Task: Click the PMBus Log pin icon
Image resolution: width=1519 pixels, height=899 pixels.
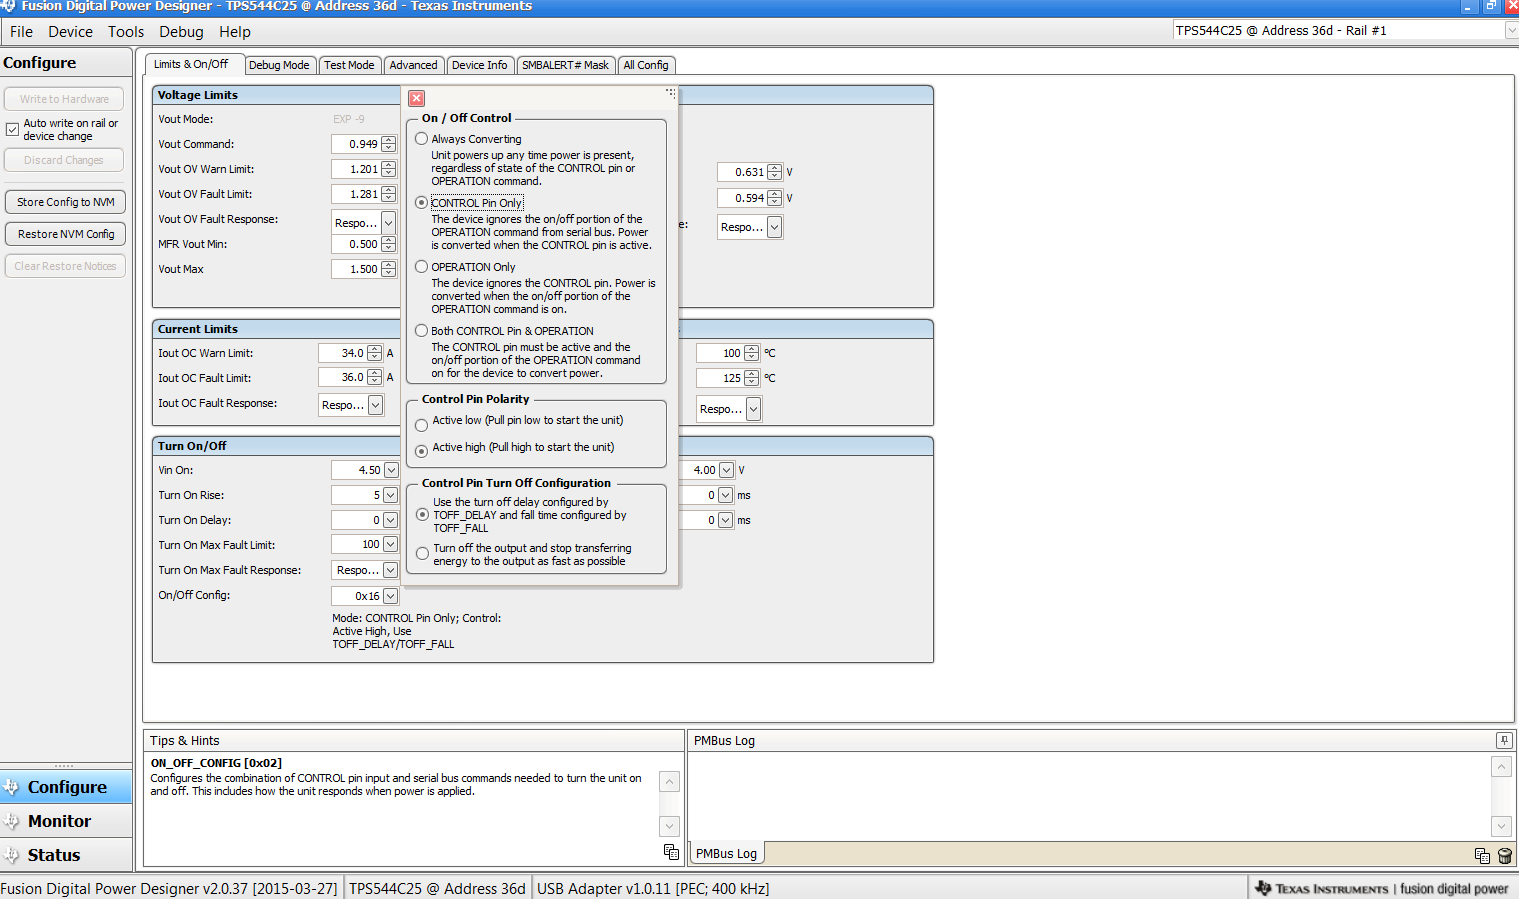Action: [x=1503, y=740]
